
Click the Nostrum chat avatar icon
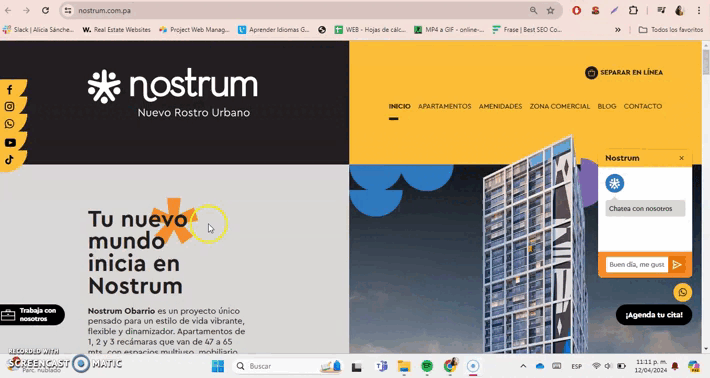(614, 183)
